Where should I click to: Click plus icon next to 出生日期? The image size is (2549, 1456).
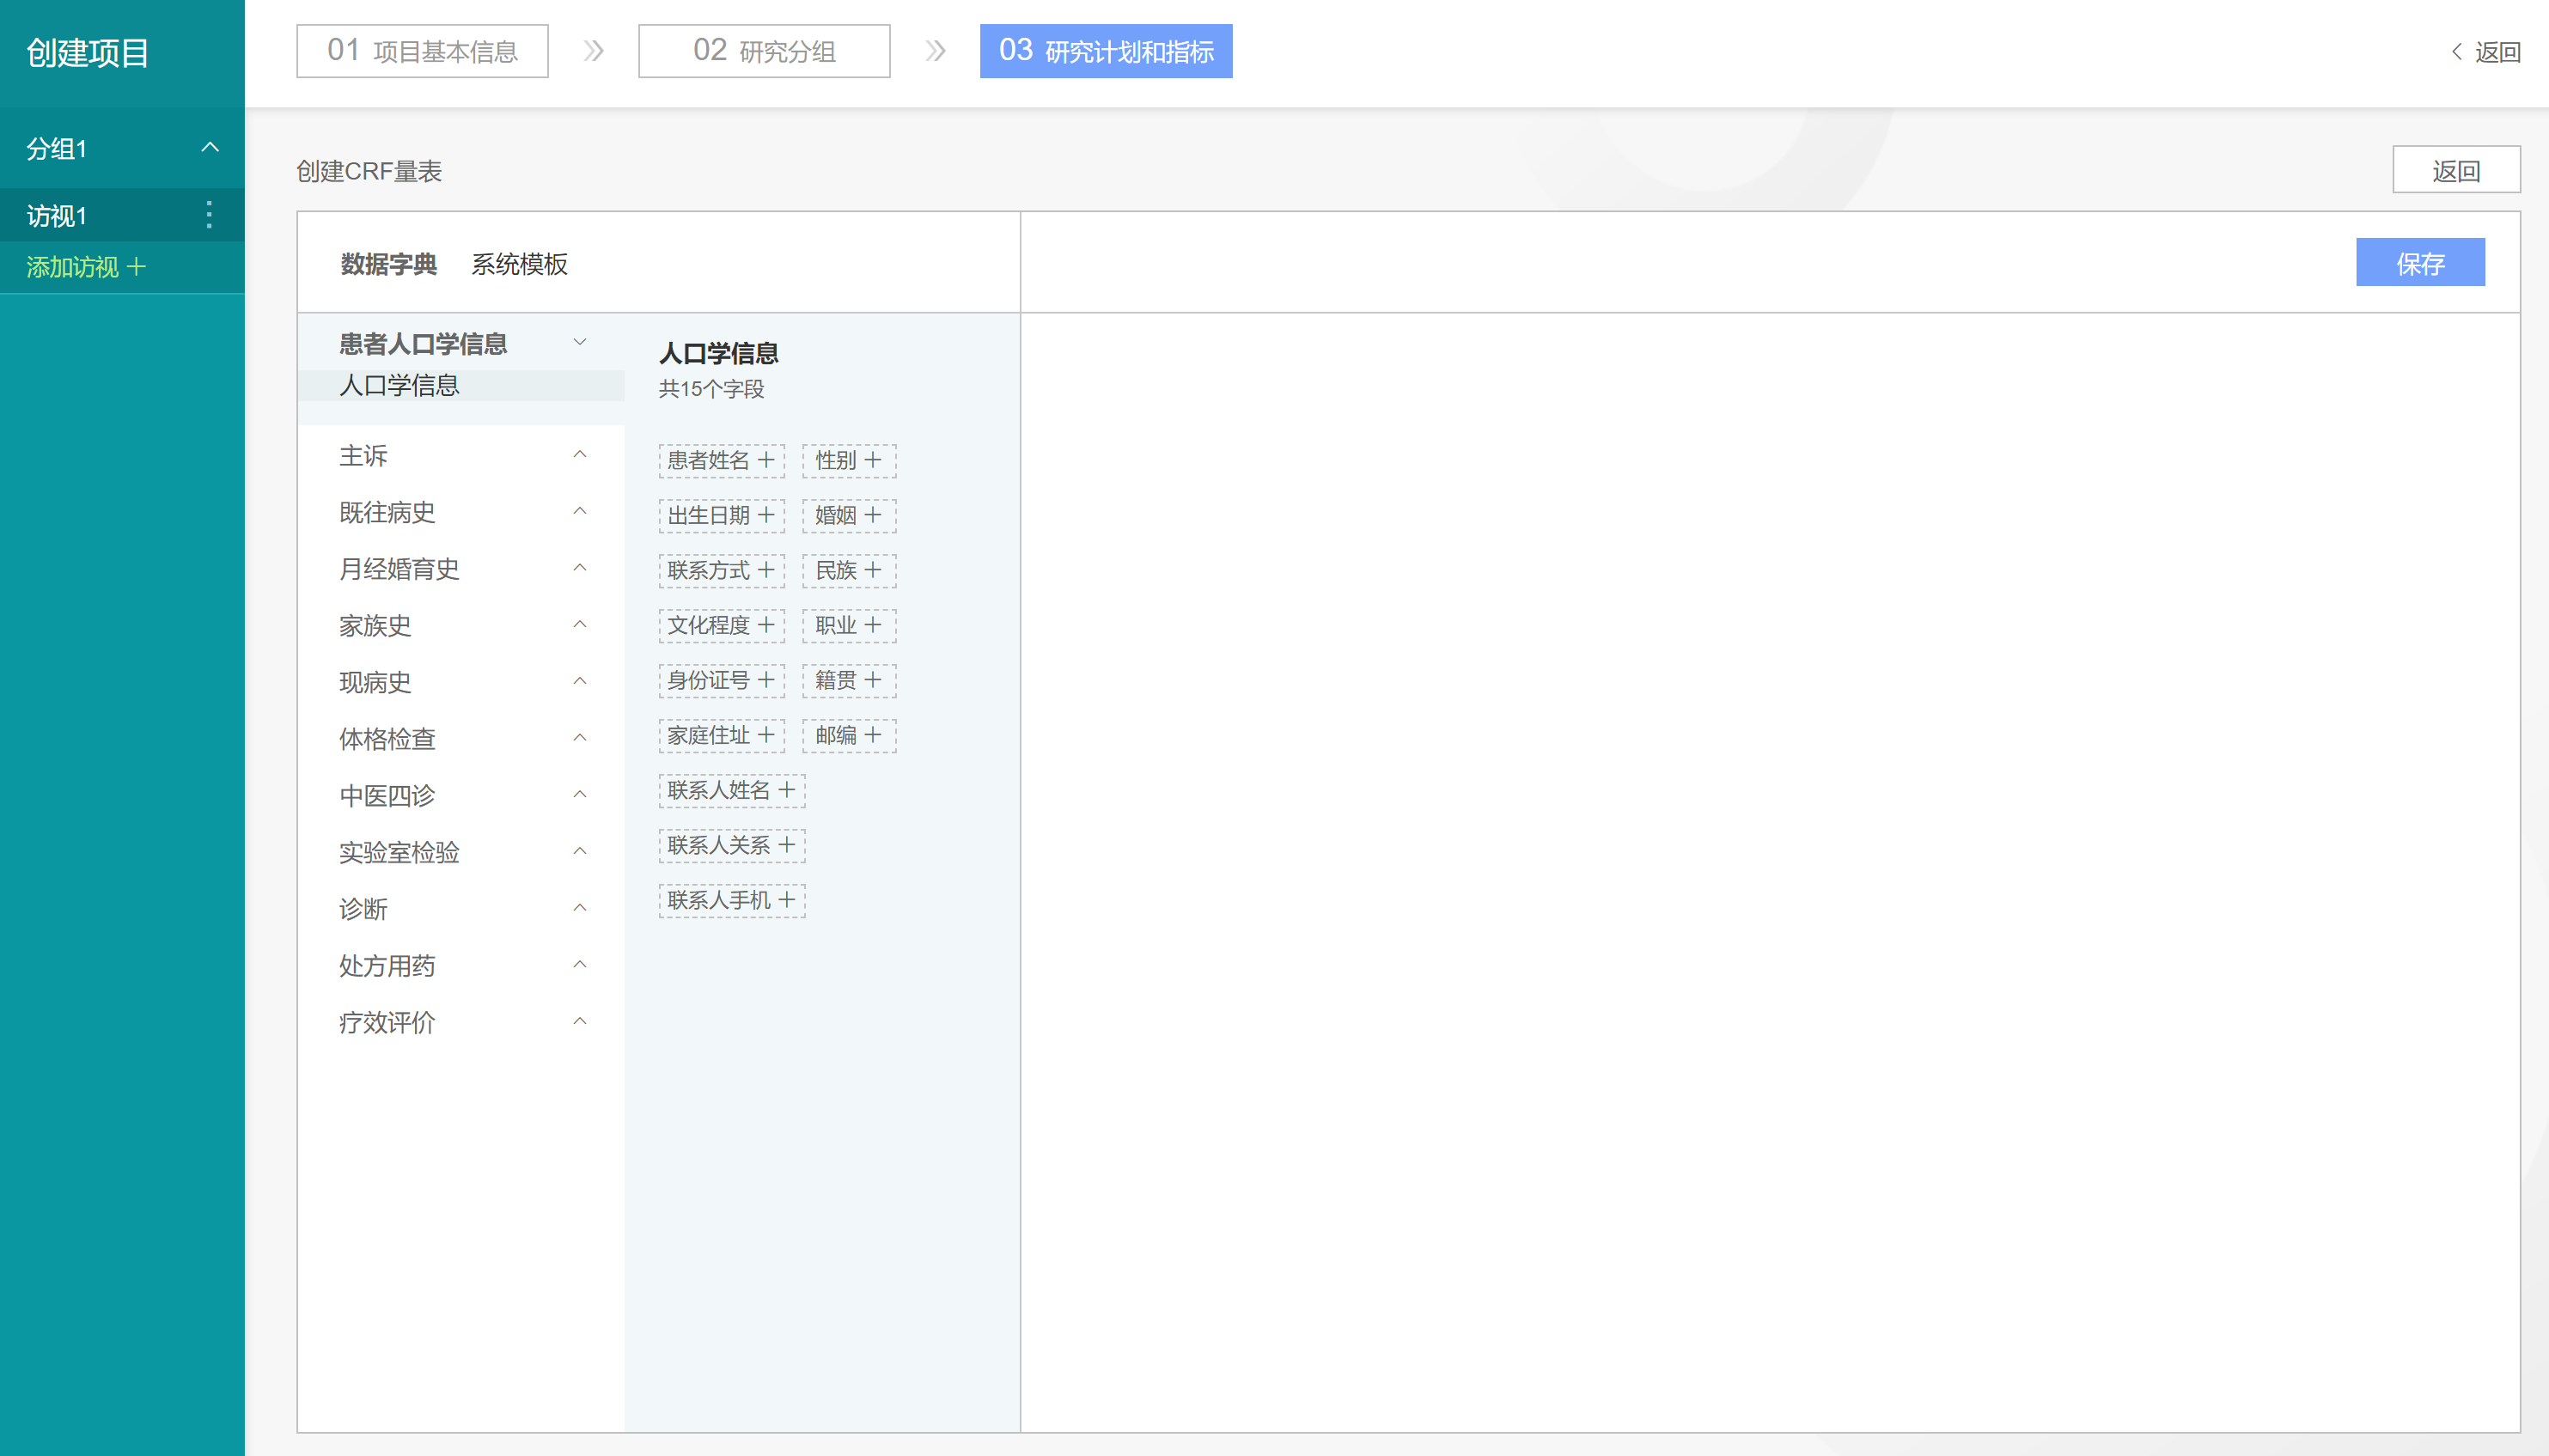pyautogui.click(x=766, y=515)
